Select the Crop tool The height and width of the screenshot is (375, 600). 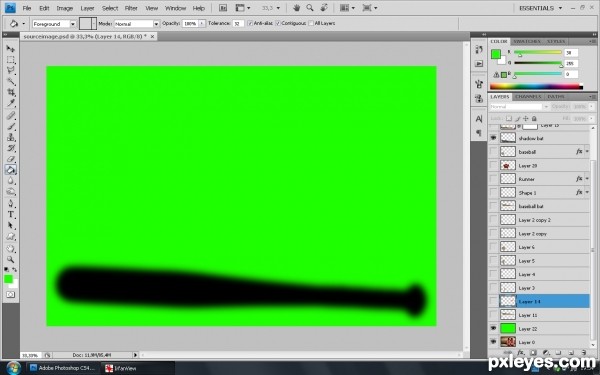11,92
